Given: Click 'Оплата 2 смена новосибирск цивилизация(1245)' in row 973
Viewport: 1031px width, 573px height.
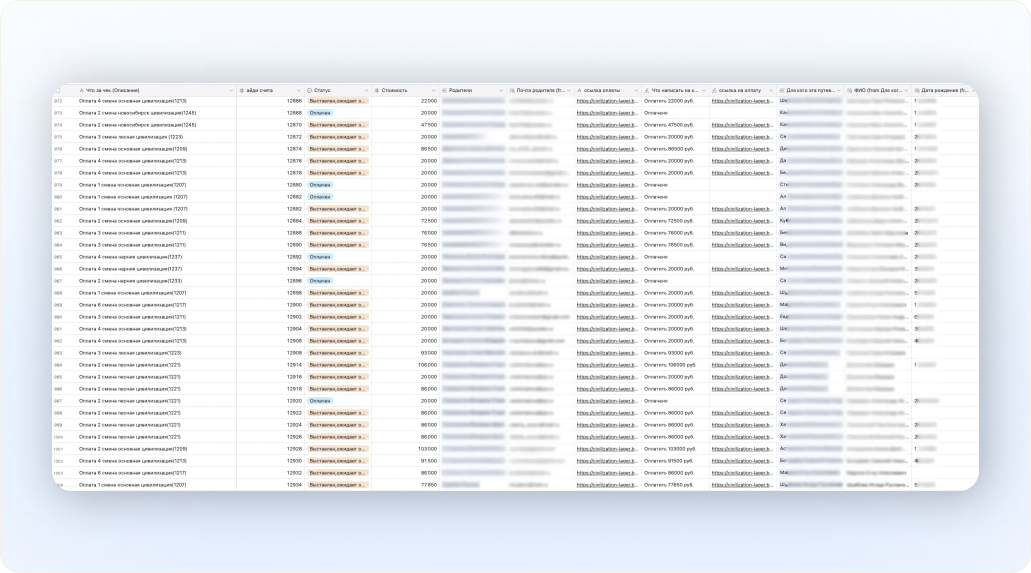Looking at the screenshot, I should click(x=137, y=113).
